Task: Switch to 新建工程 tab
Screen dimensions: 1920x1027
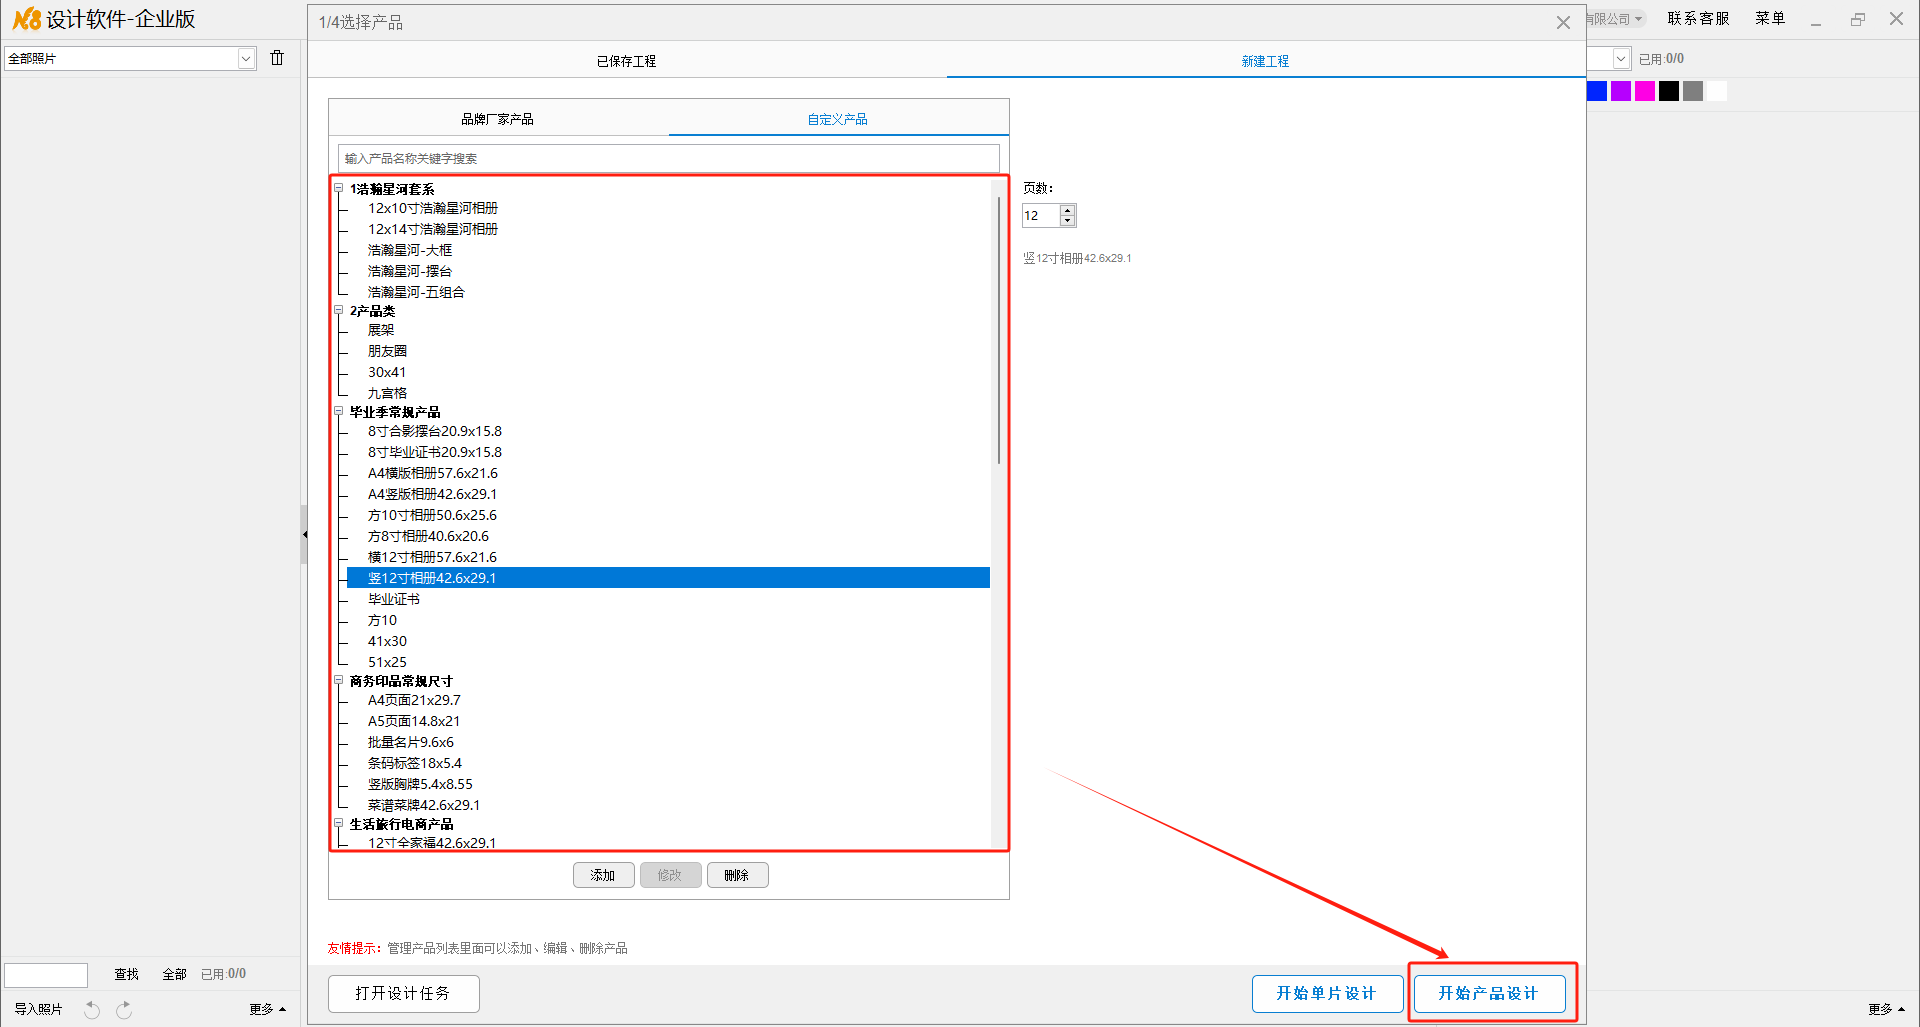Action: (1265, 61)
